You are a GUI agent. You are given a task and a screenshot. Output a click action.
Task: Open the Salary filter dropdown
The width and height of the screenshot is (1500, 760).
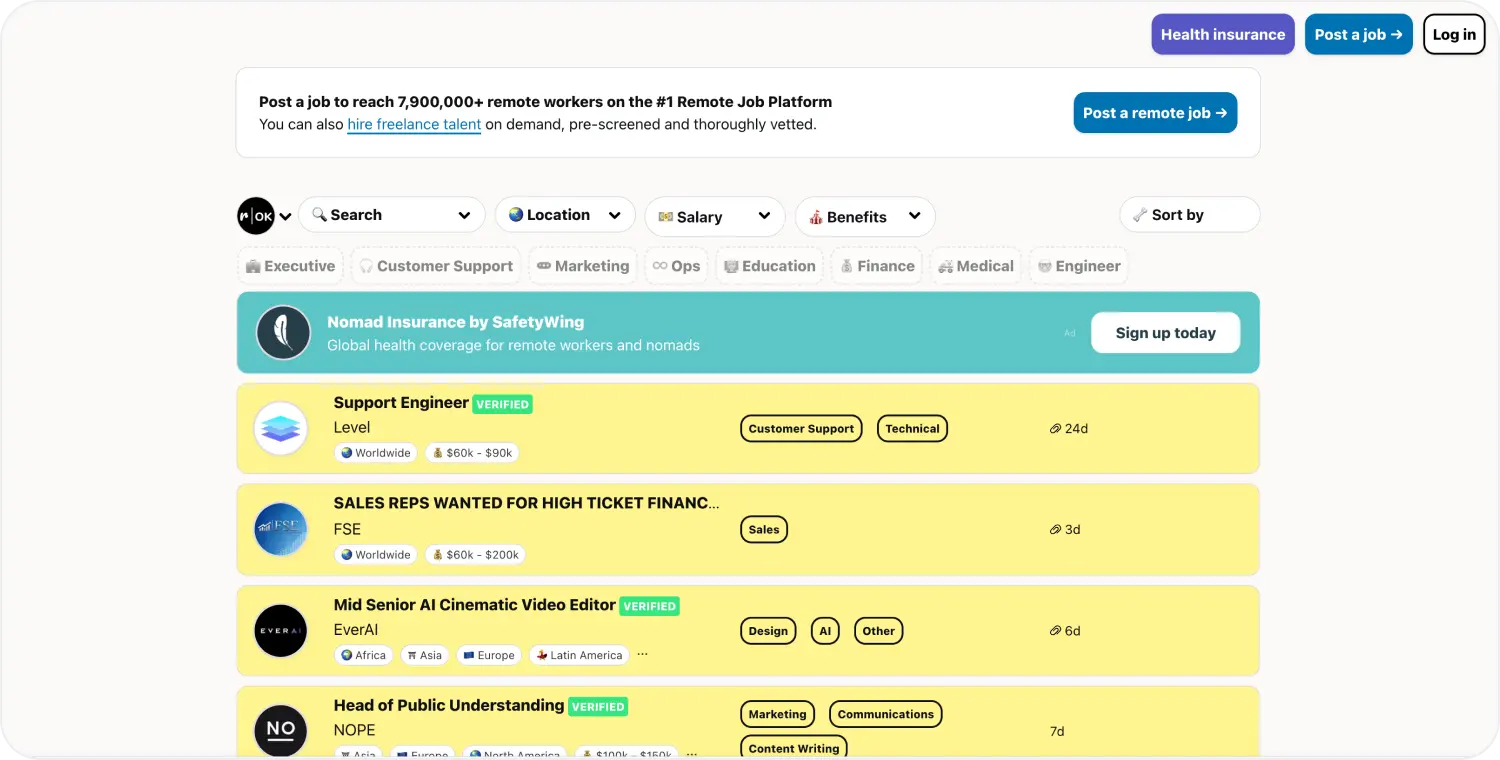click(x=715, y=217)
